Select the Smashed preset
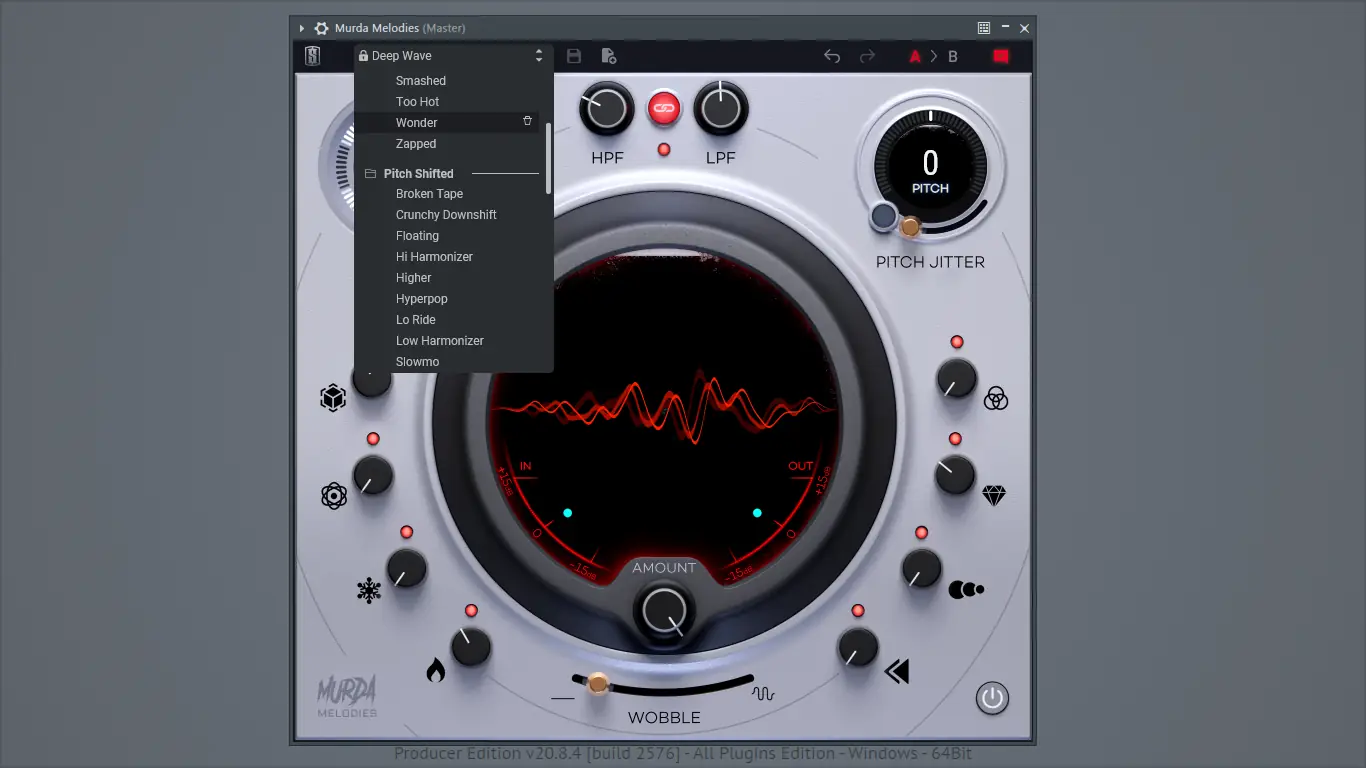The height and width of the screenshot is (768, 1366). click(421, 81)
